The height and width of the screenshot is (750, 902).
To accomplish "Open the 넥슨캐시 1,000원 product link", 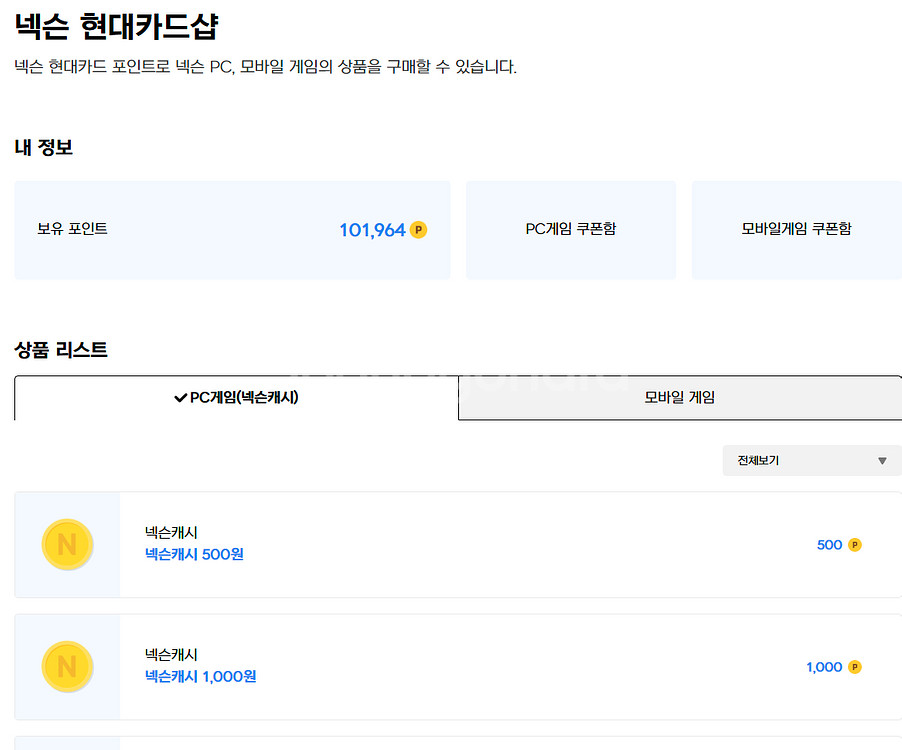I will click(x=201, y=676).
